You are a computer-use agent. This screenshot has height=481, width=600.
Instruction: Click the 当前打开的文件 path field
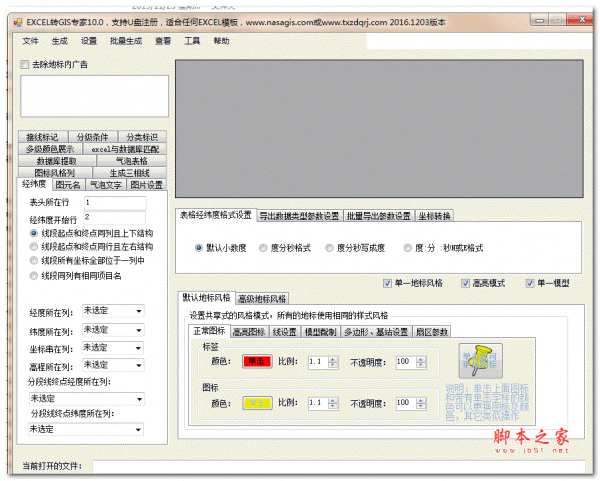(x=339, y=466)
